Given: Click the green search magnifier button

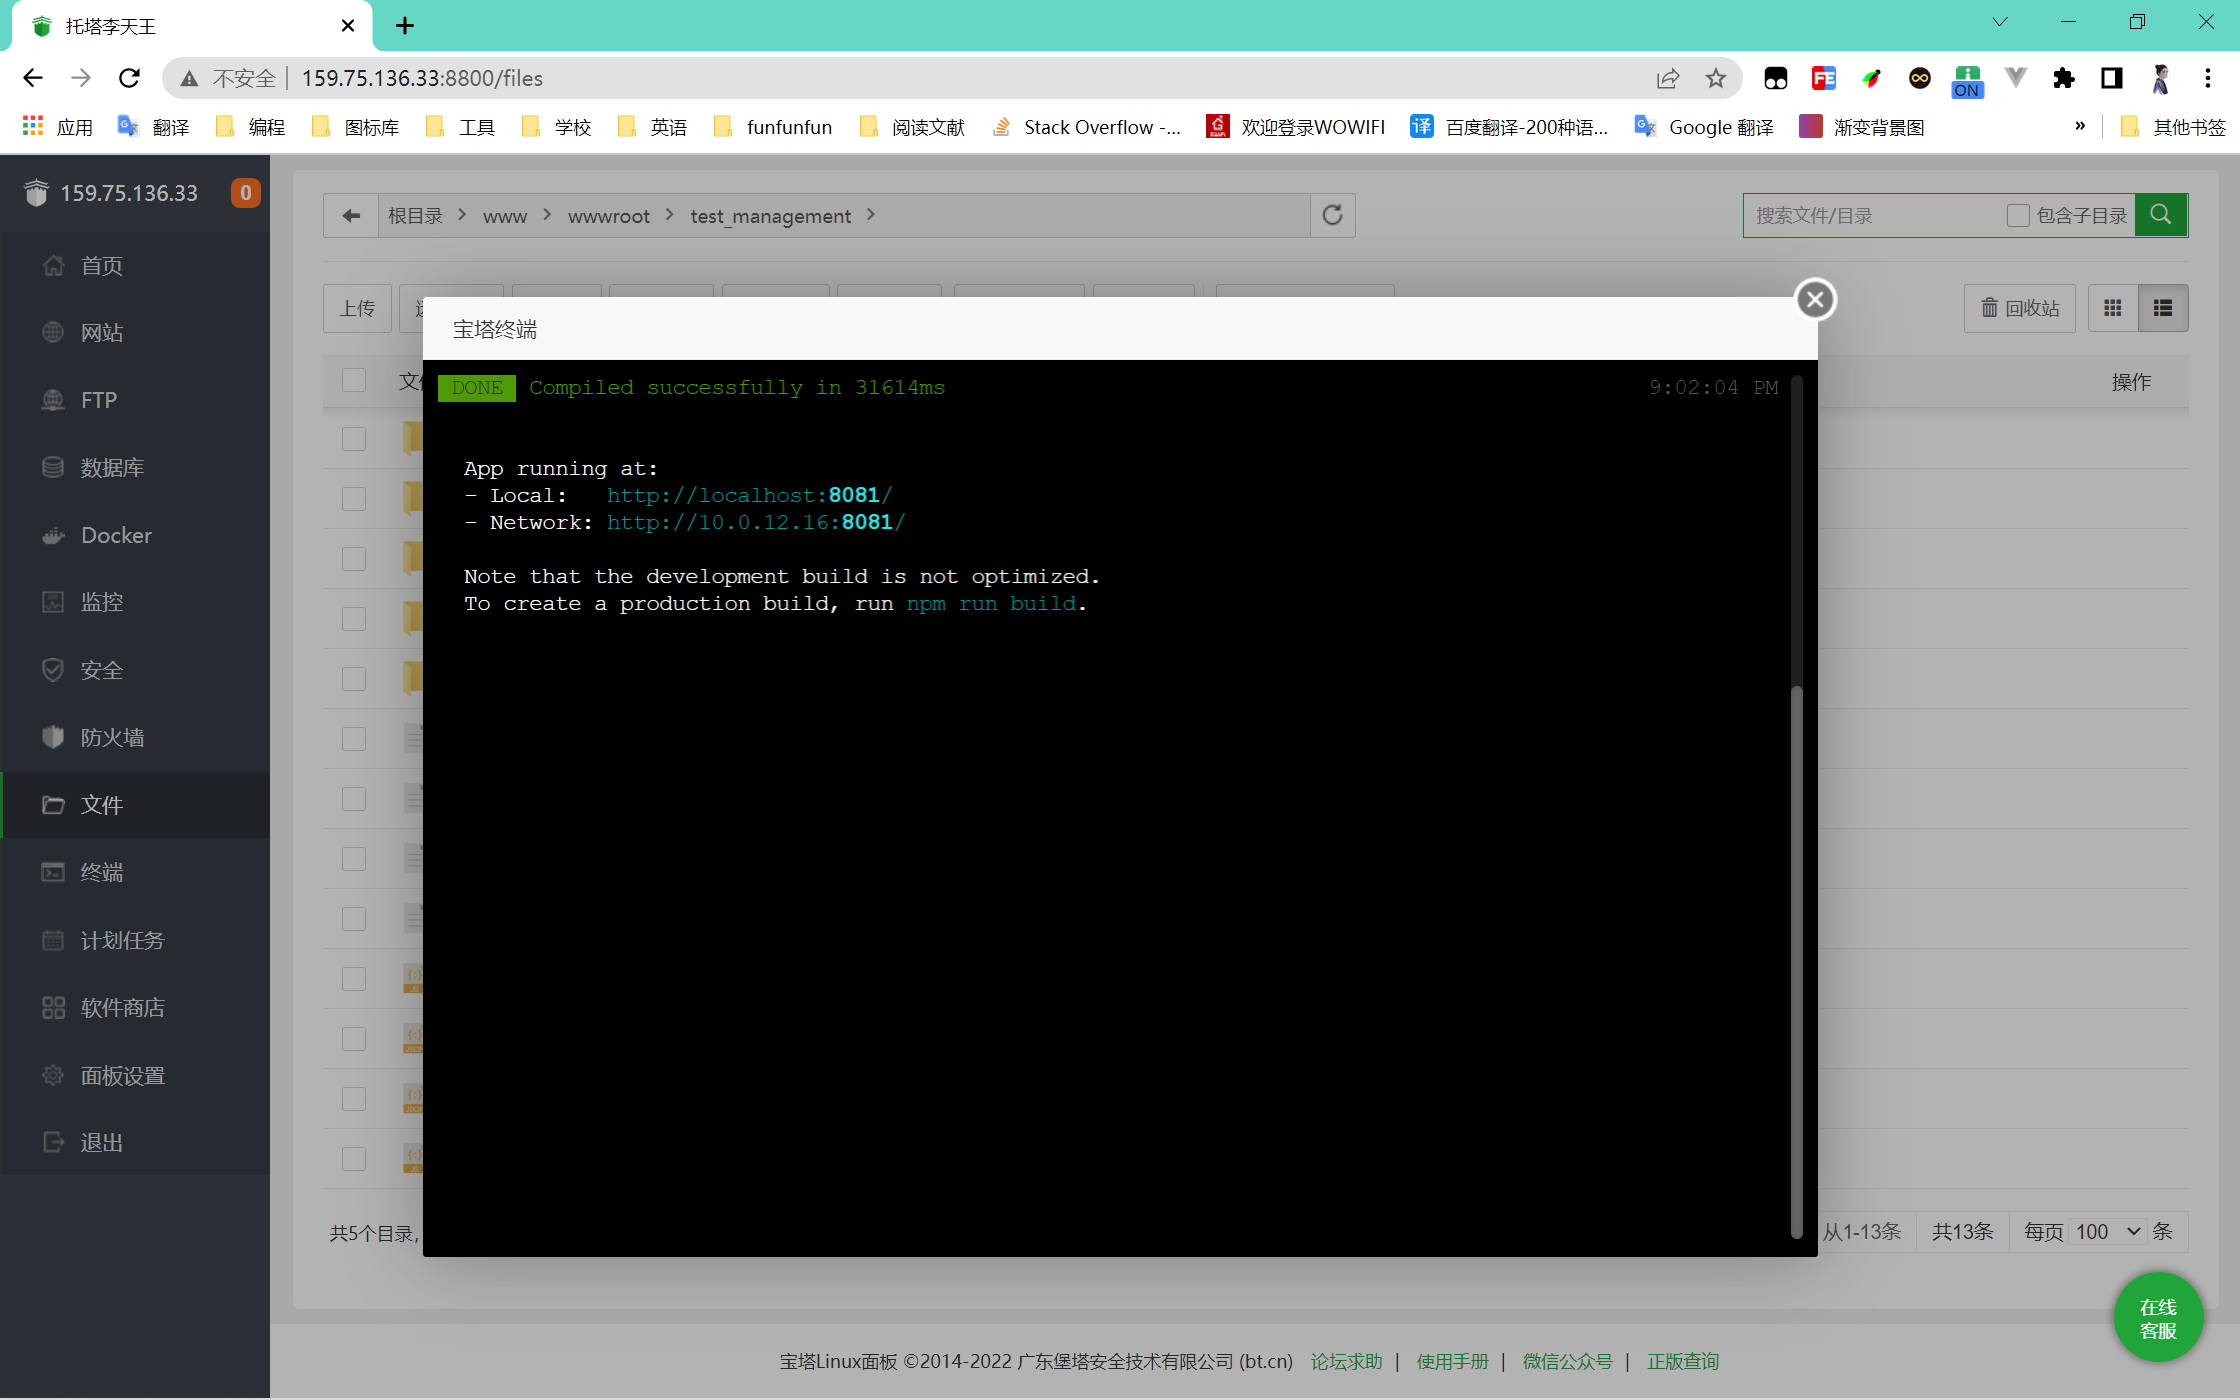Looking at the screenshot, I should point(2160,215).
